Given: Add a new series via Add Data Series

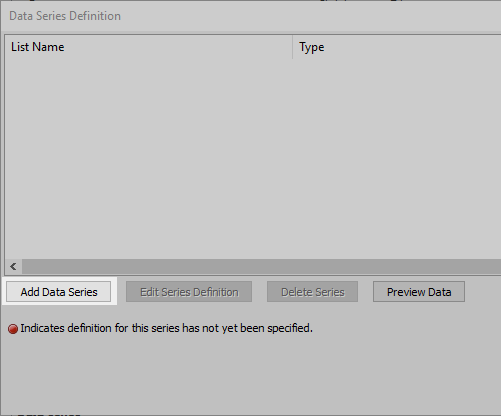Looking at the screenshot, I should pos(58,292).
